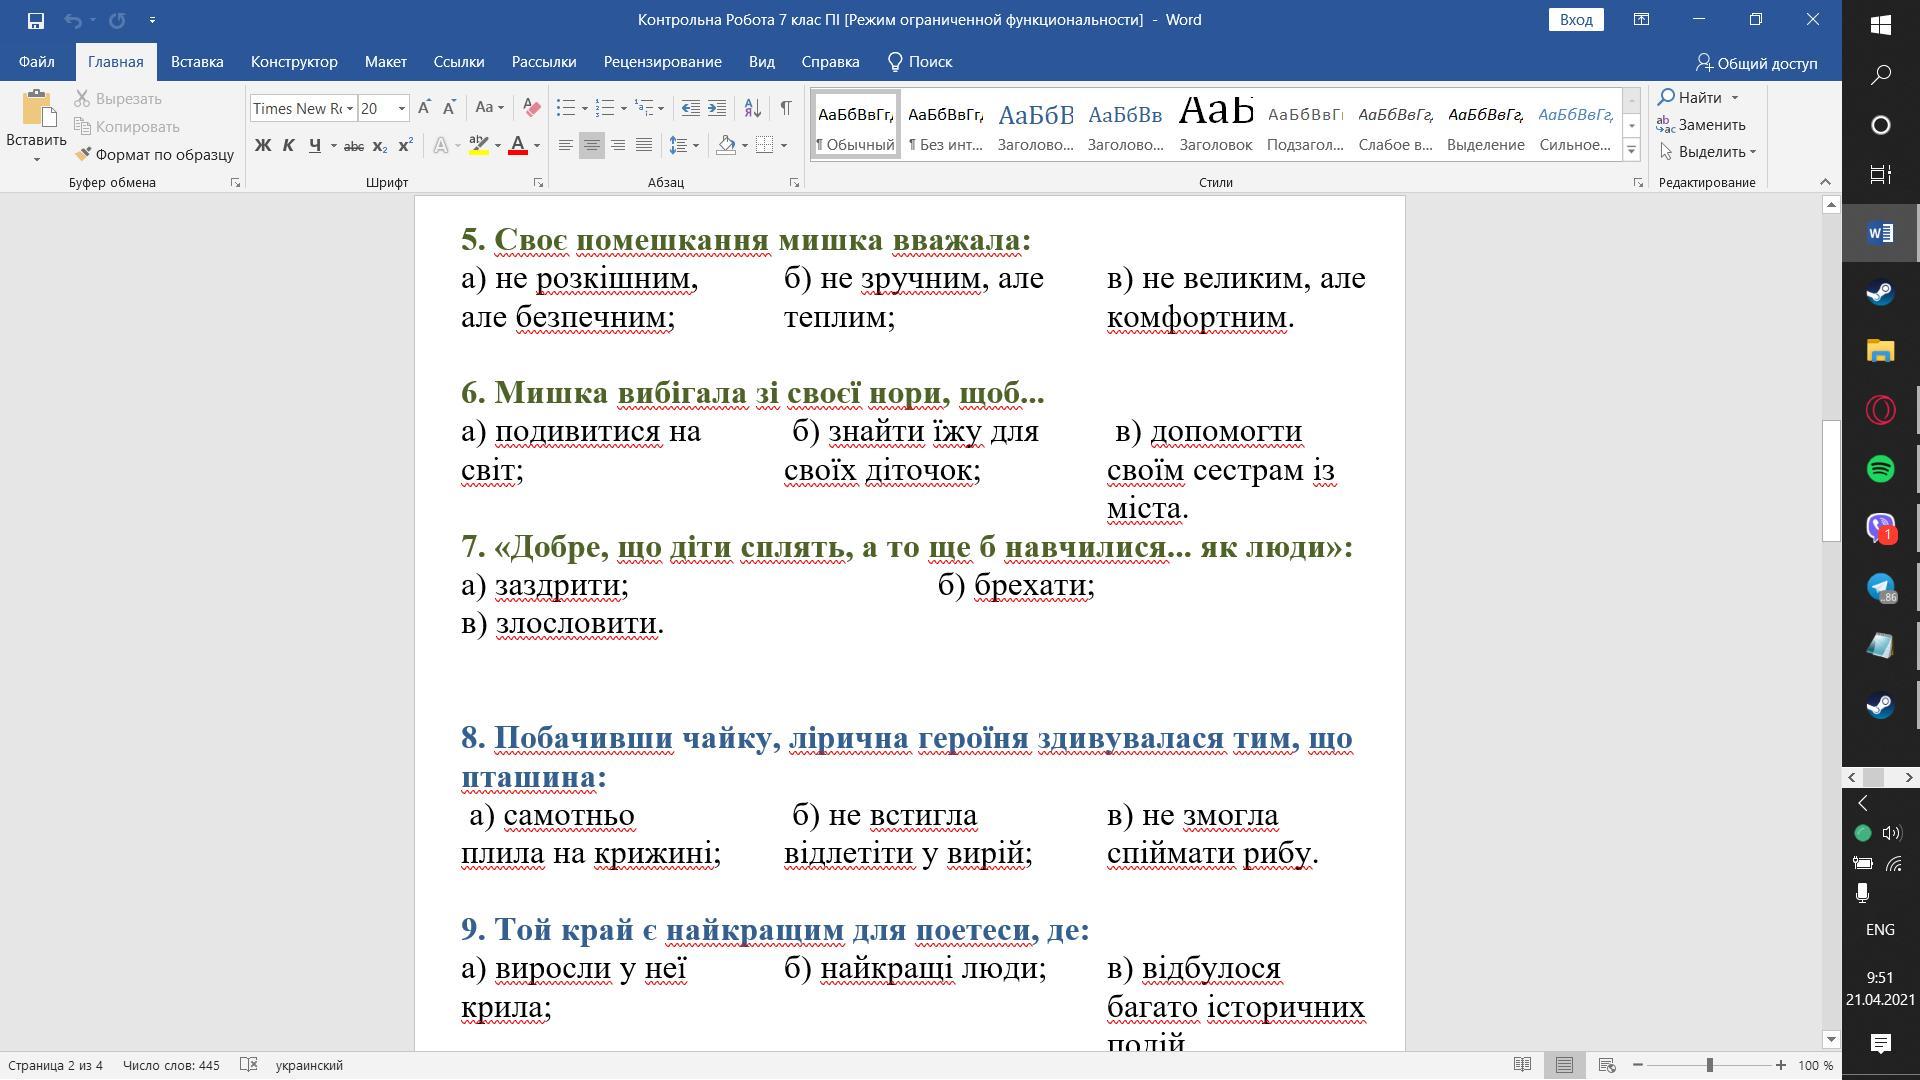Open the font size dropdown arrow
Image resolution: width=1920 pixels, height=1080 pixels.
[x=402, y=109]
